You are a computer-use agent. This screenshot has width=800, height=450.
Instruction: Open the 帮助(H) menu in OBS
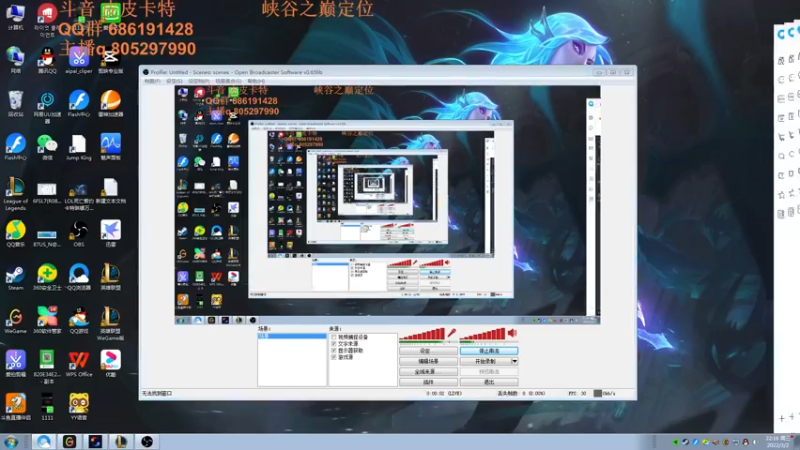coord(256,81)
